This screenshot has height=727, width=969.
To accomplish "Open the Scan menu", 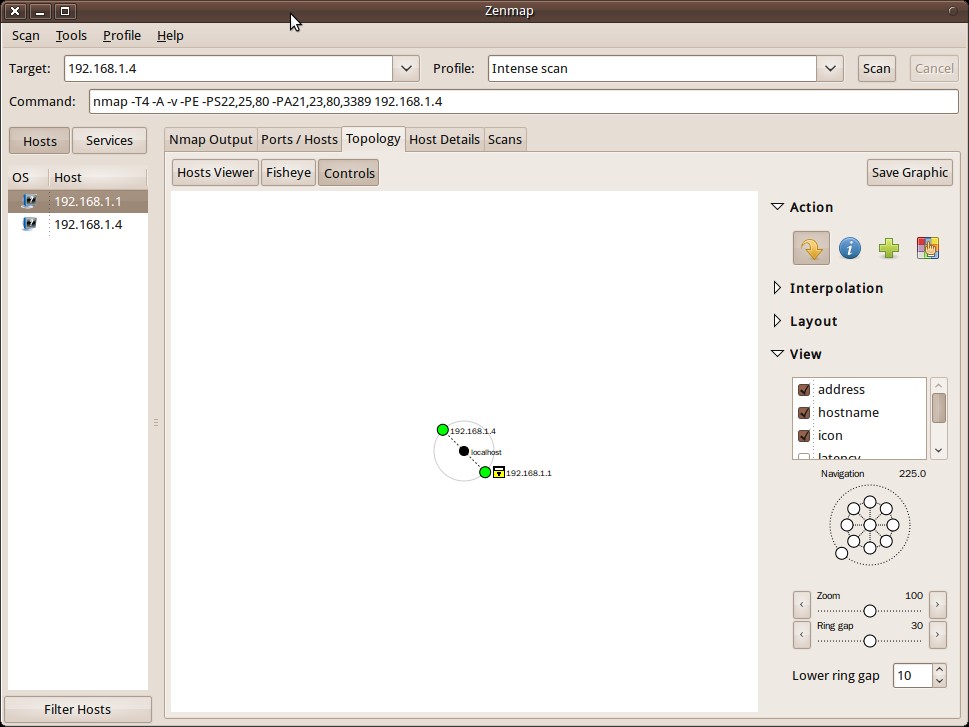I will [x=26, y=36].
